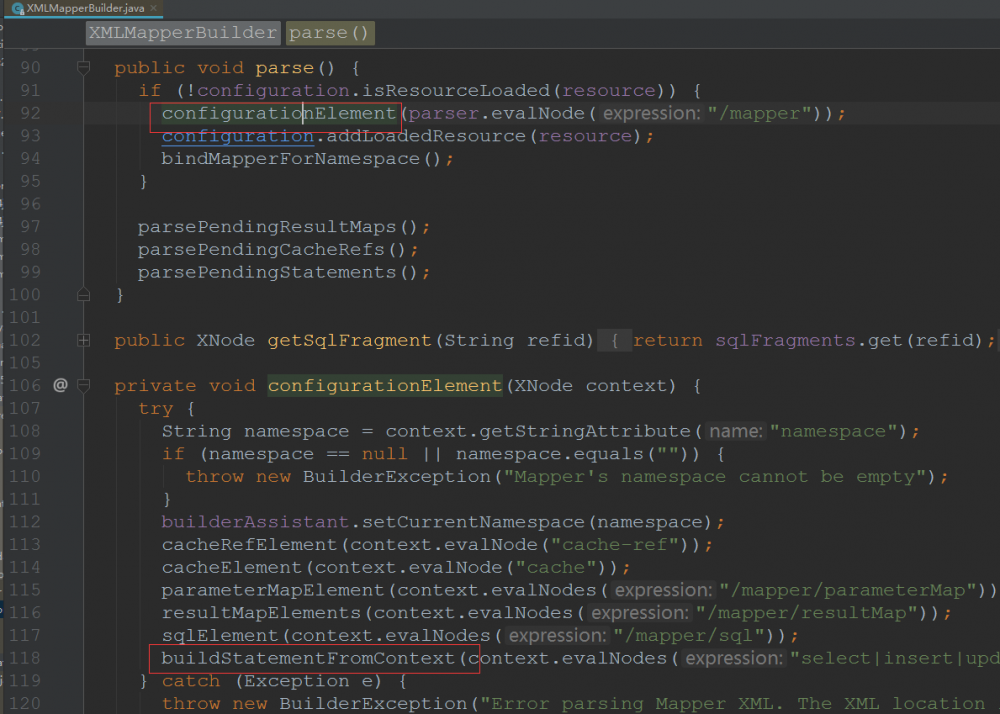Click the catch keyword on line 119
The width and height of the screenshot is (1000, 714).
(191, 681)
